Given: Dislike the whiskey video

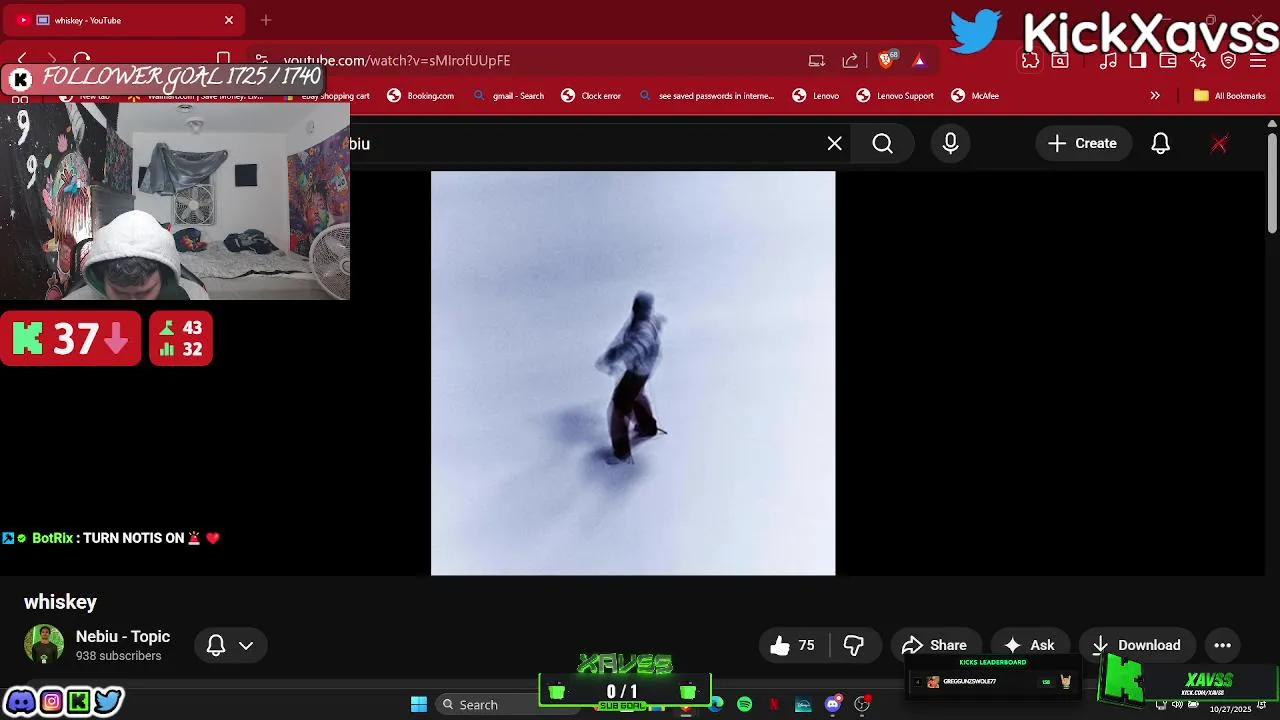Looking at the screenshot, I should click(854, 646).
